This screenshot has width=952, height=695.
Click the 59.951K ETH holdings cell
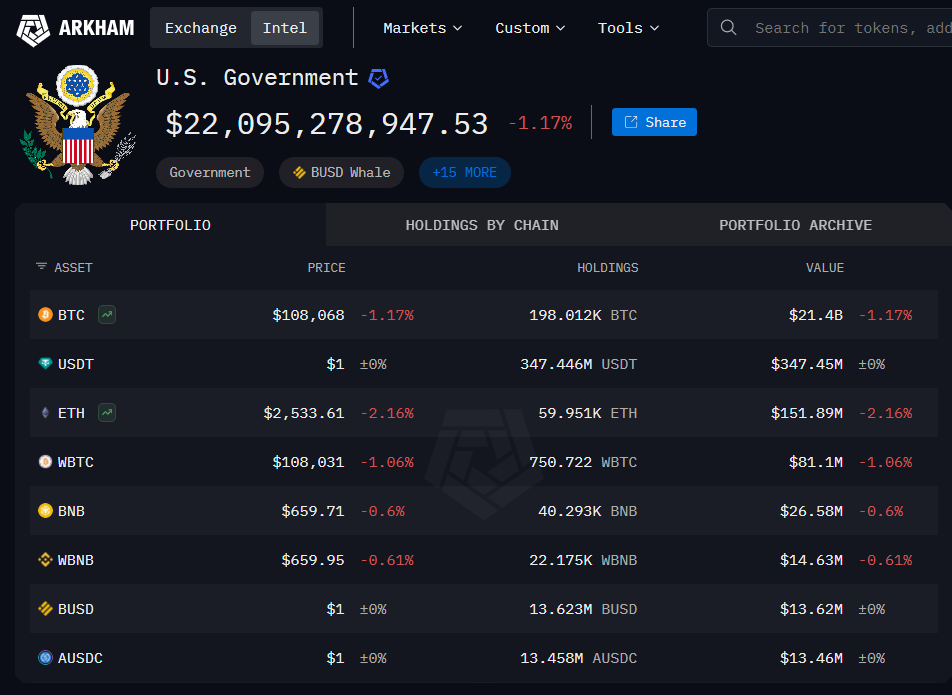pos(588,413)
